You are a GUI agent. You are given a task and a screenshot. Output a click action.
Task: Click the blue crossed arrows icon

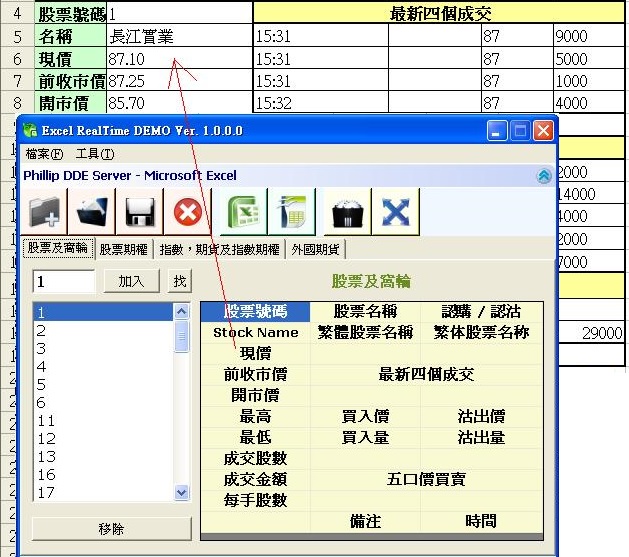pyautogui.click(x=396, y=212)
